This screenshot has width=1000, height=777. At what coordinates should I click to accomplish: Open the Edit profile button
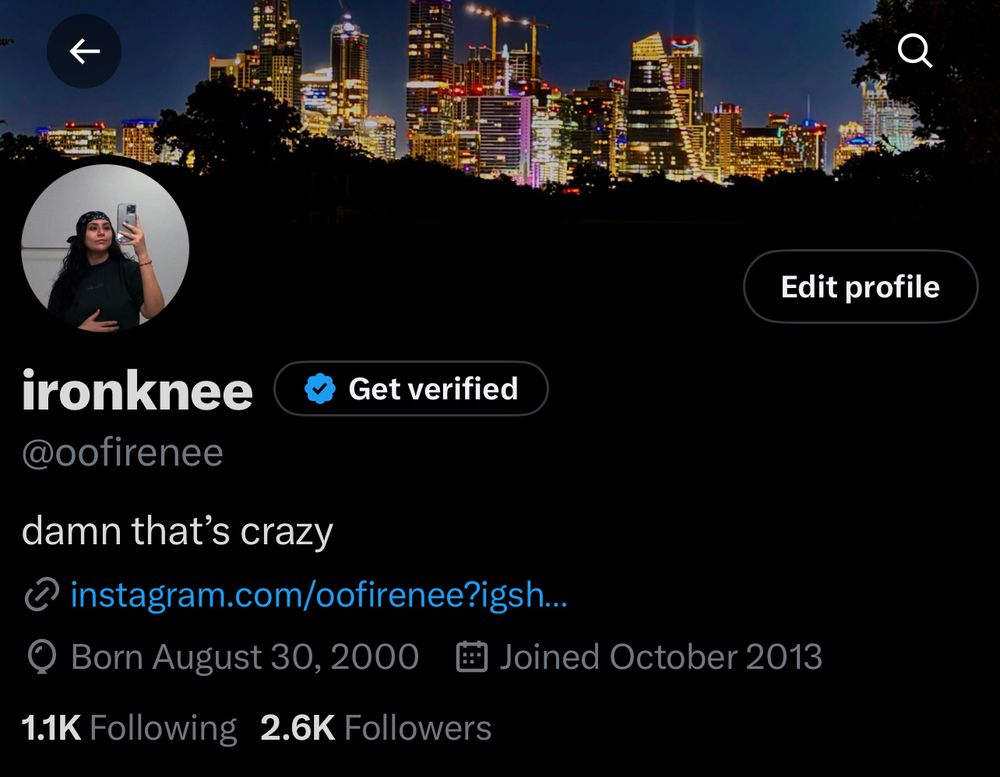[860, 286]
